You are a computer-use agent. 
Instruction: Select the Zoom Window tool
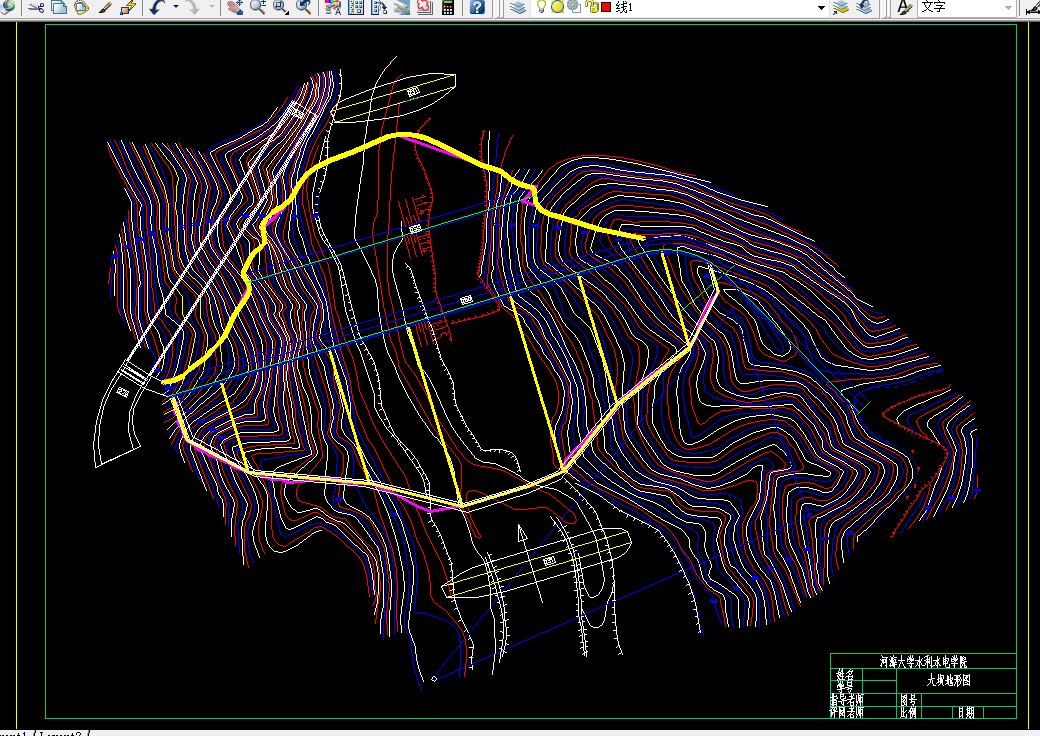click(x=281, y=7)
